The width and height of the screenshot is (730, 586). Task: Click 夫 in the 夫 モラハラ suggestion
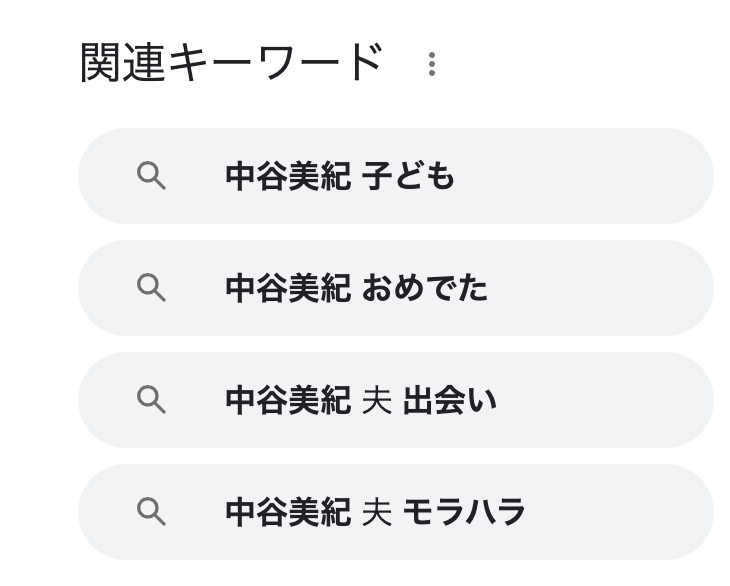377,512
